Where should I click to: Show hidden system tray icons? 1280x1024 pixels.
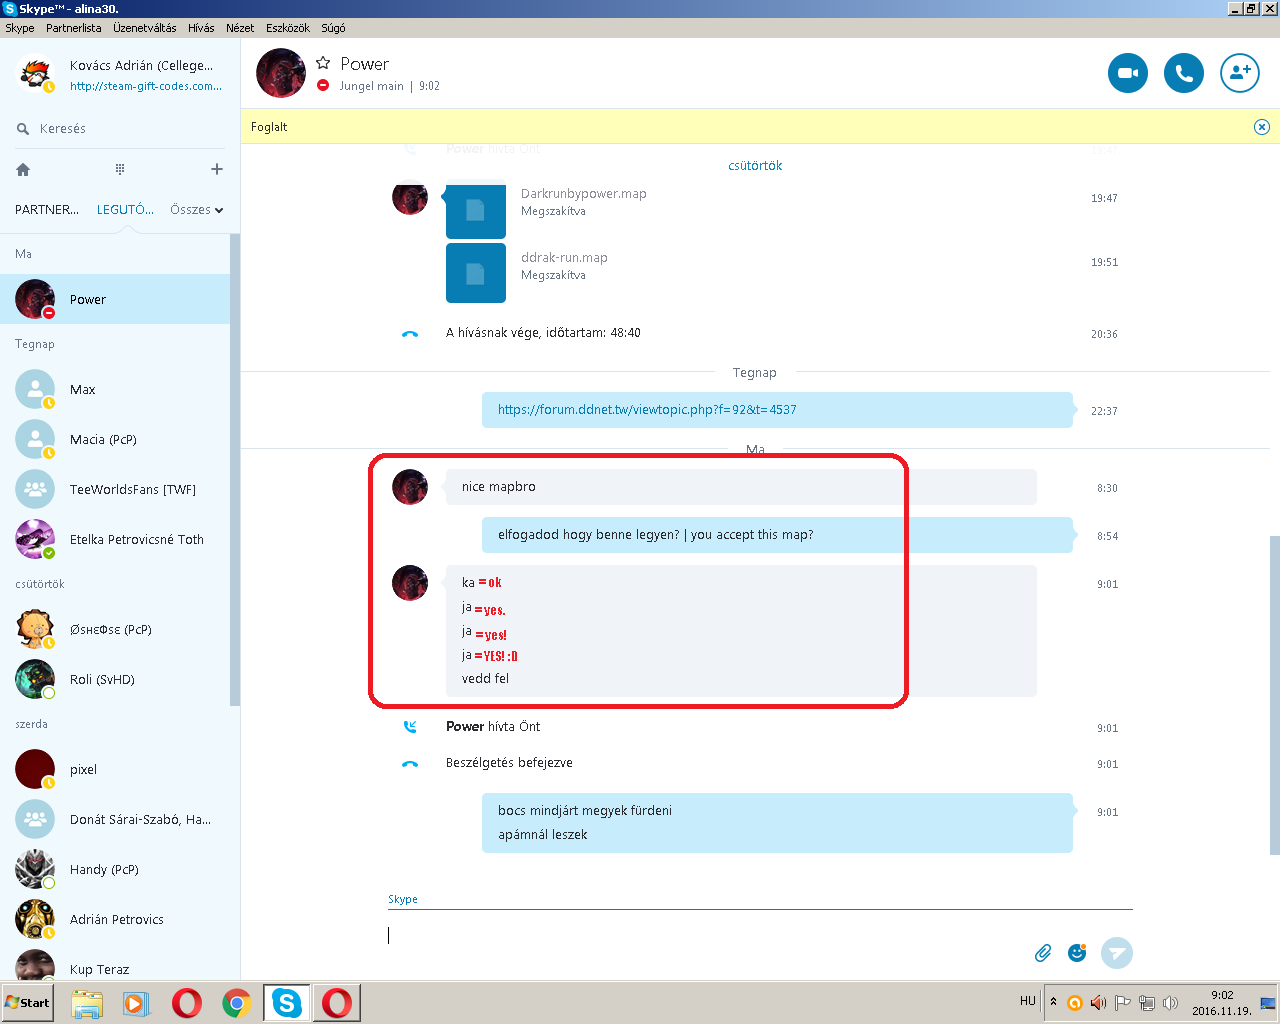1053,1002
